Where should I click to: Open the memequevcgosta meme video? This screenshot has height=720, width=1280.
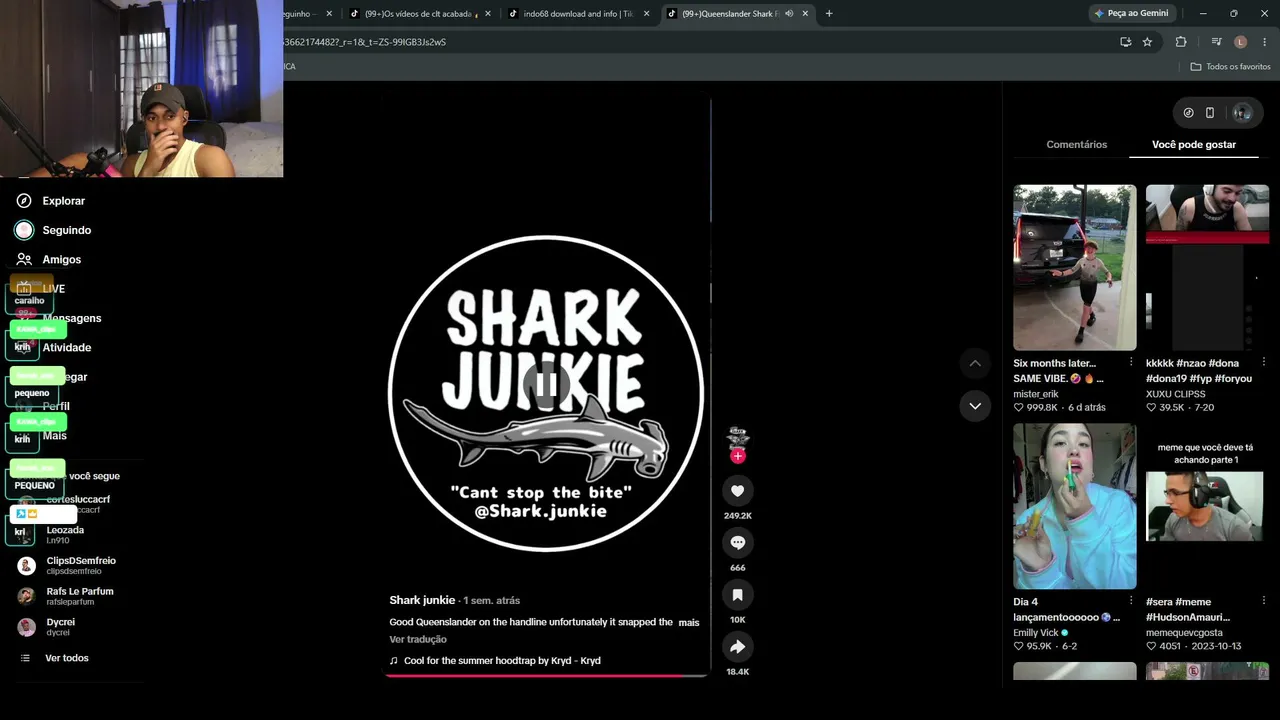1207,506
